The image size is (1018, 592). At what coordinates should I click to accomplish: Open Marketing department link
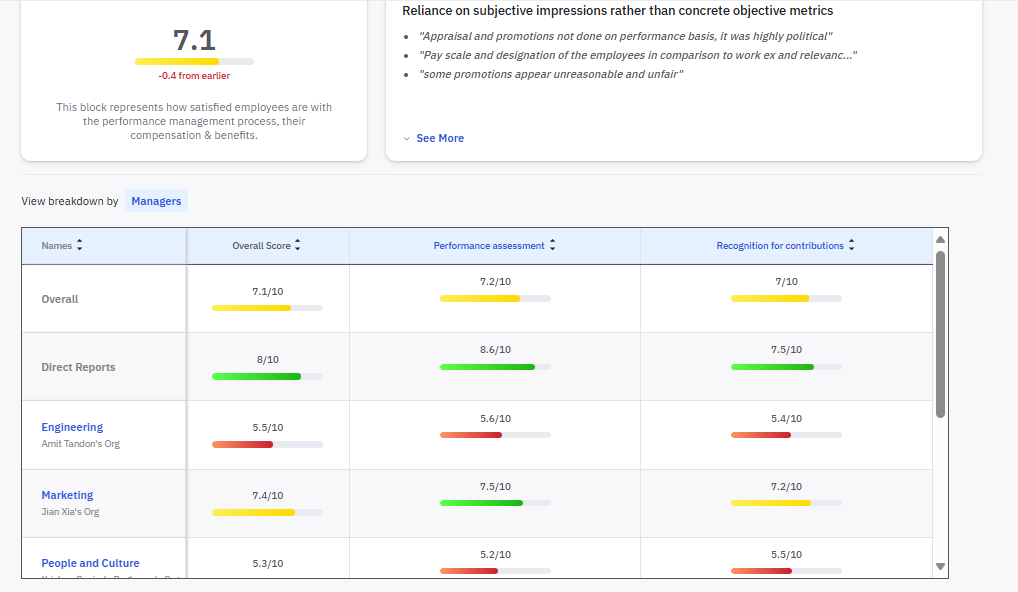pos(67,495)
